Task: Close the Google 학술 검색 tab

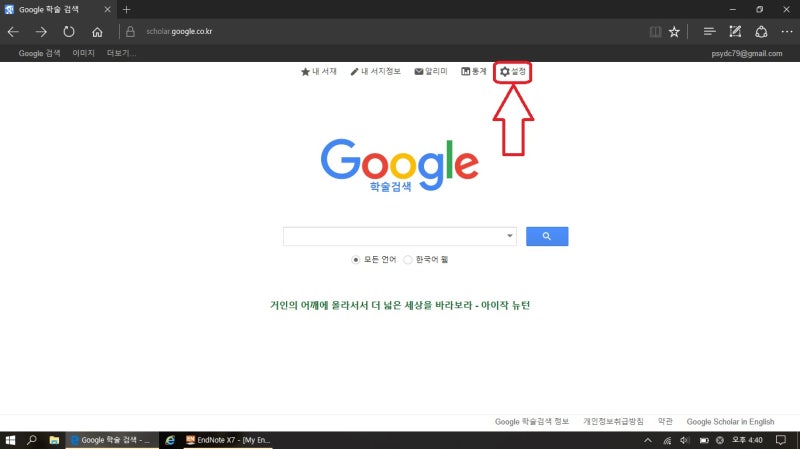Action: (x=107, y=9)
